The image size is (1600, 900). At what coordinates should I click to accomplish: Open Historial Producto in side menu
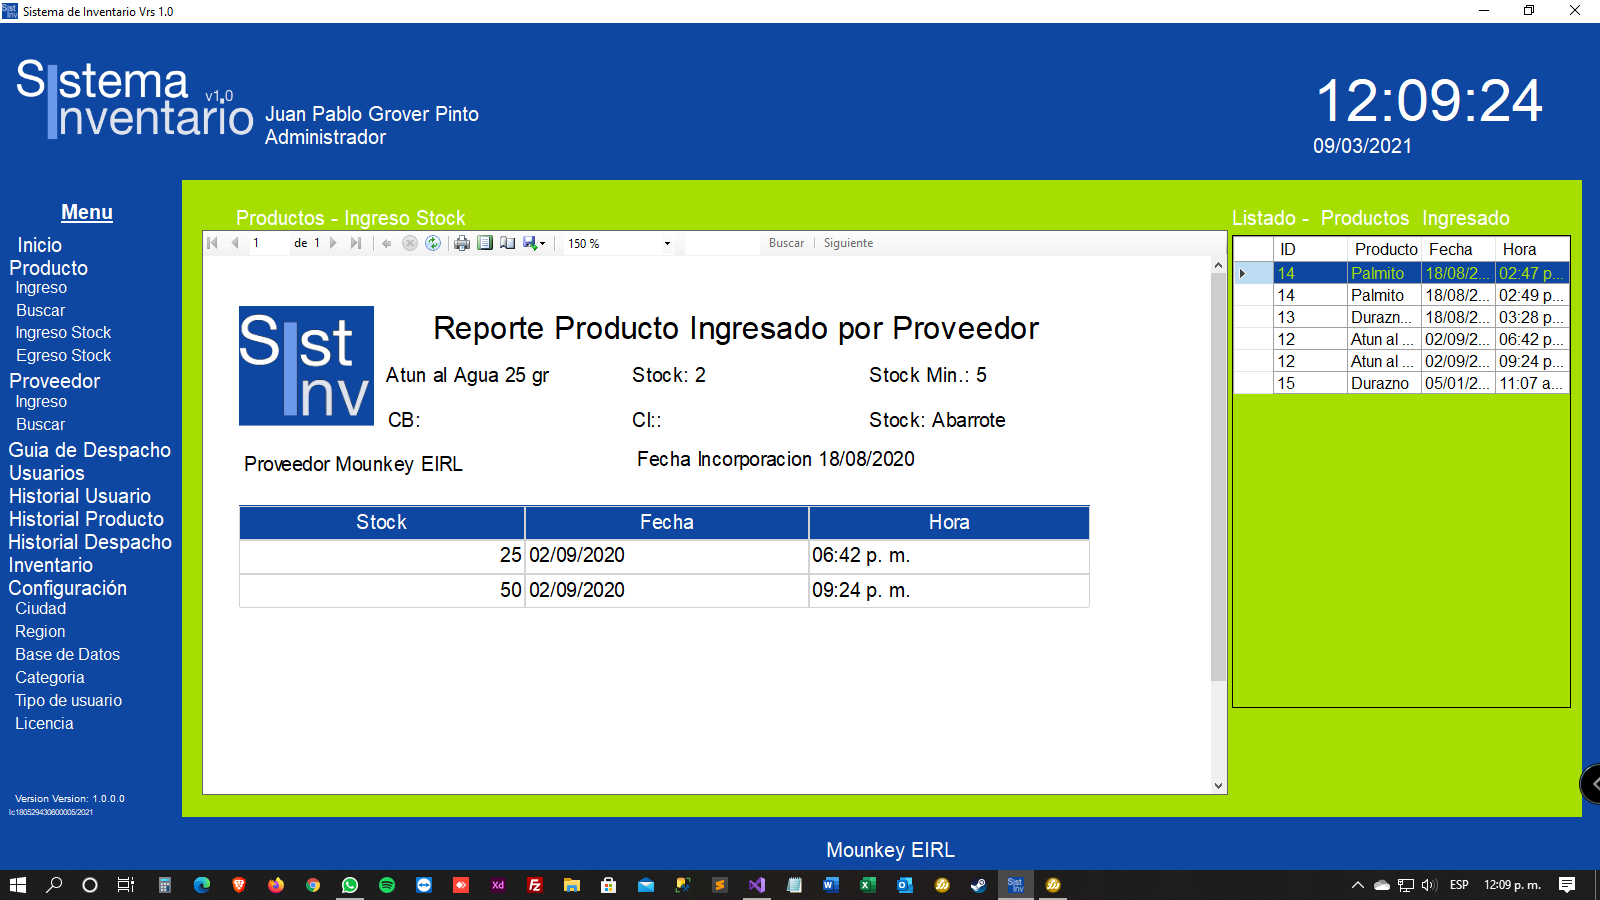(86, 519)
